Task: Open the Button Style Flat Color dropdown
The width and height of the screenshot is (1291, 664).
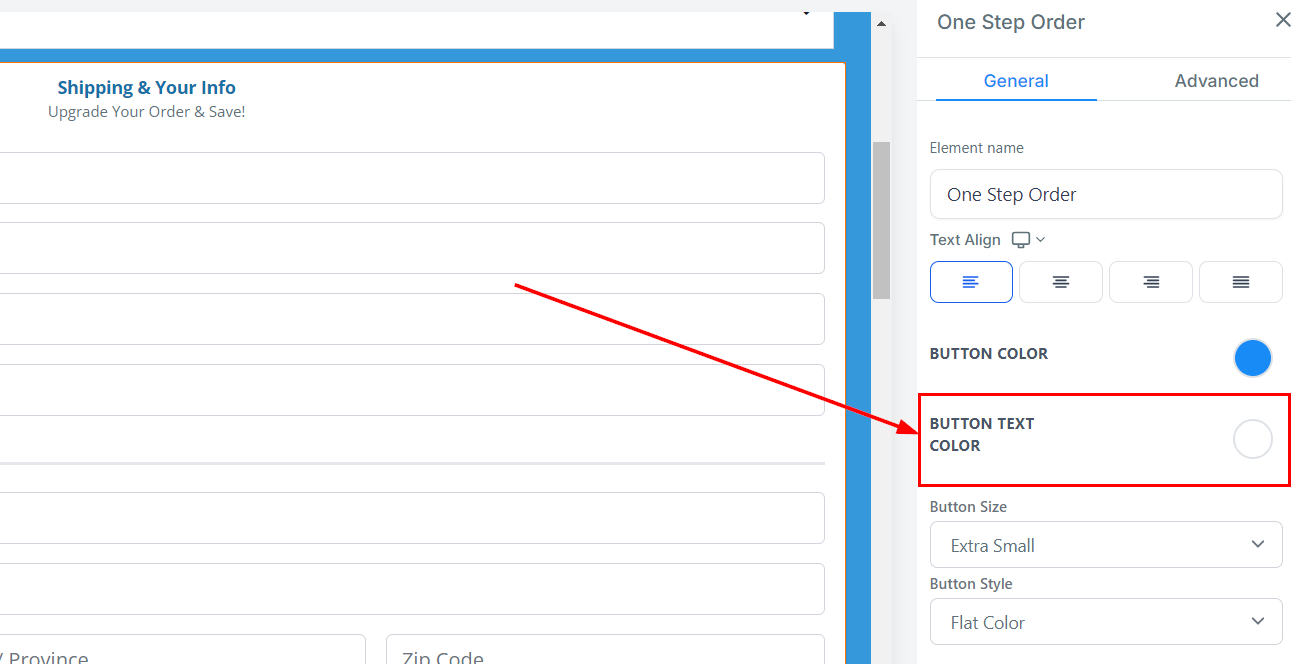Action: pyautogui.click(x=1105, y=622)
